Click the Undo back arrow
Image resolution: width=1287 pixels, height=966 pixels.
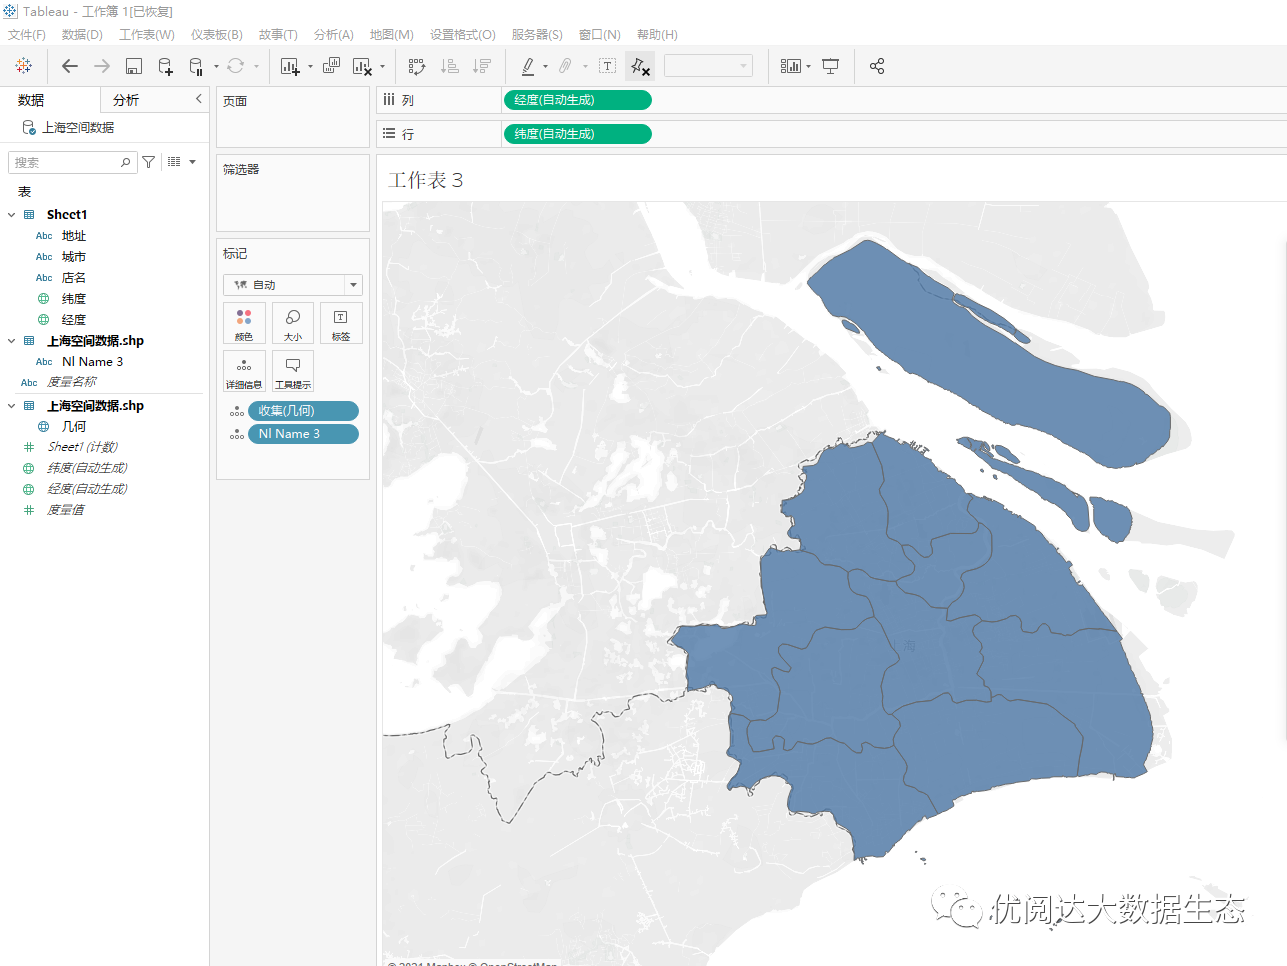click(70, 66)
